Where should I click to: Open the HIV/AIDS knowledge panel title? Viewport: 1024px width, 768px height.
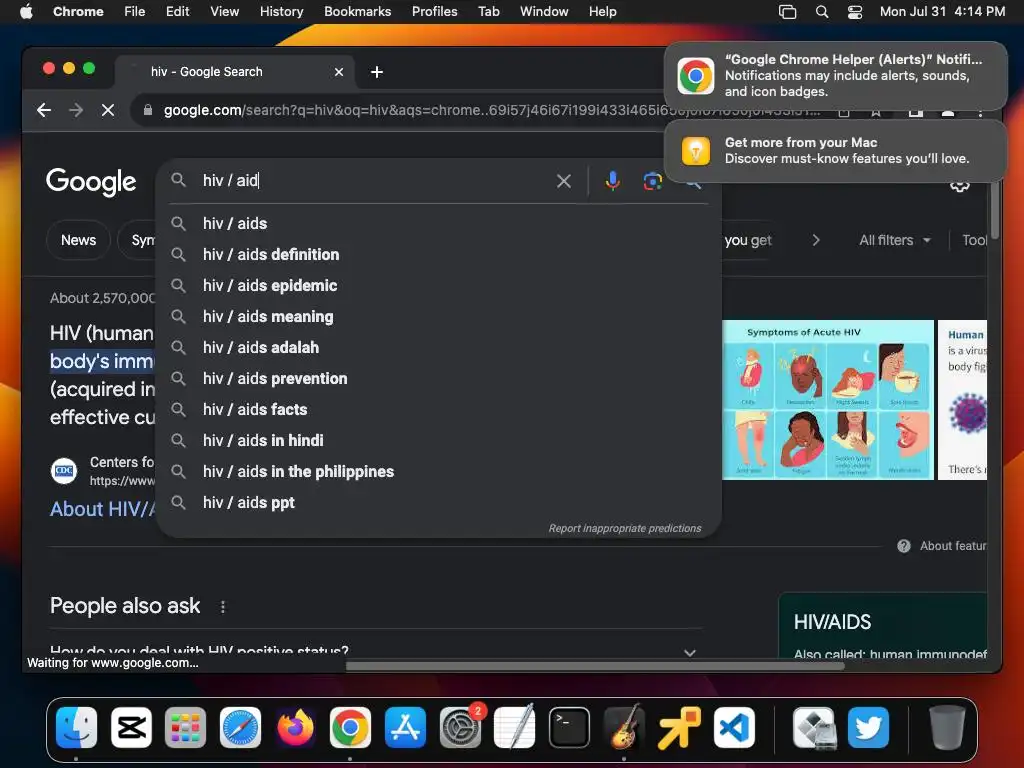point(832,622)
